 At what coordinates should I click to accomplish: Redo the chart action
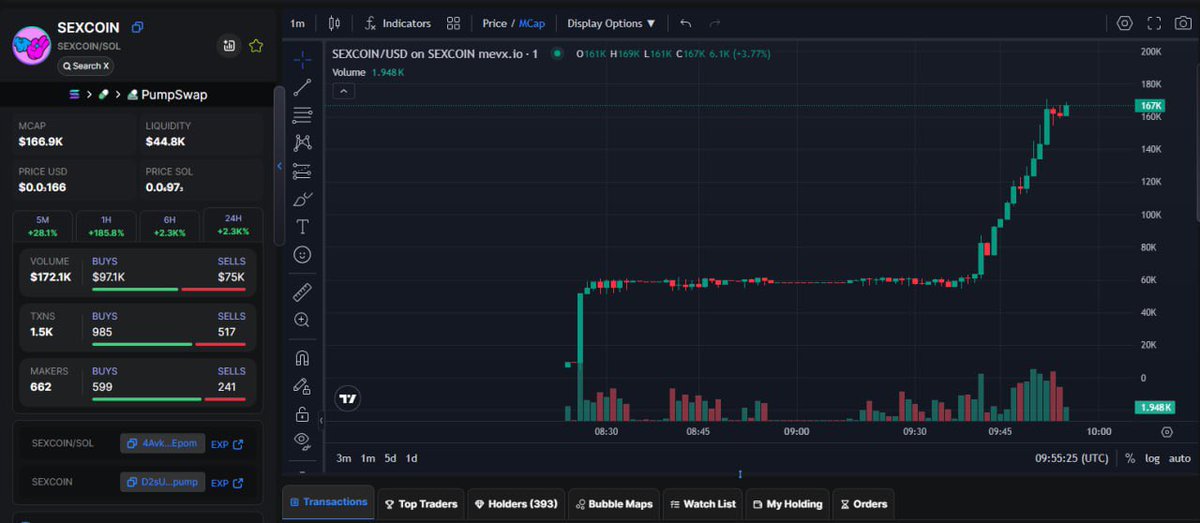[x=714, y=23]
